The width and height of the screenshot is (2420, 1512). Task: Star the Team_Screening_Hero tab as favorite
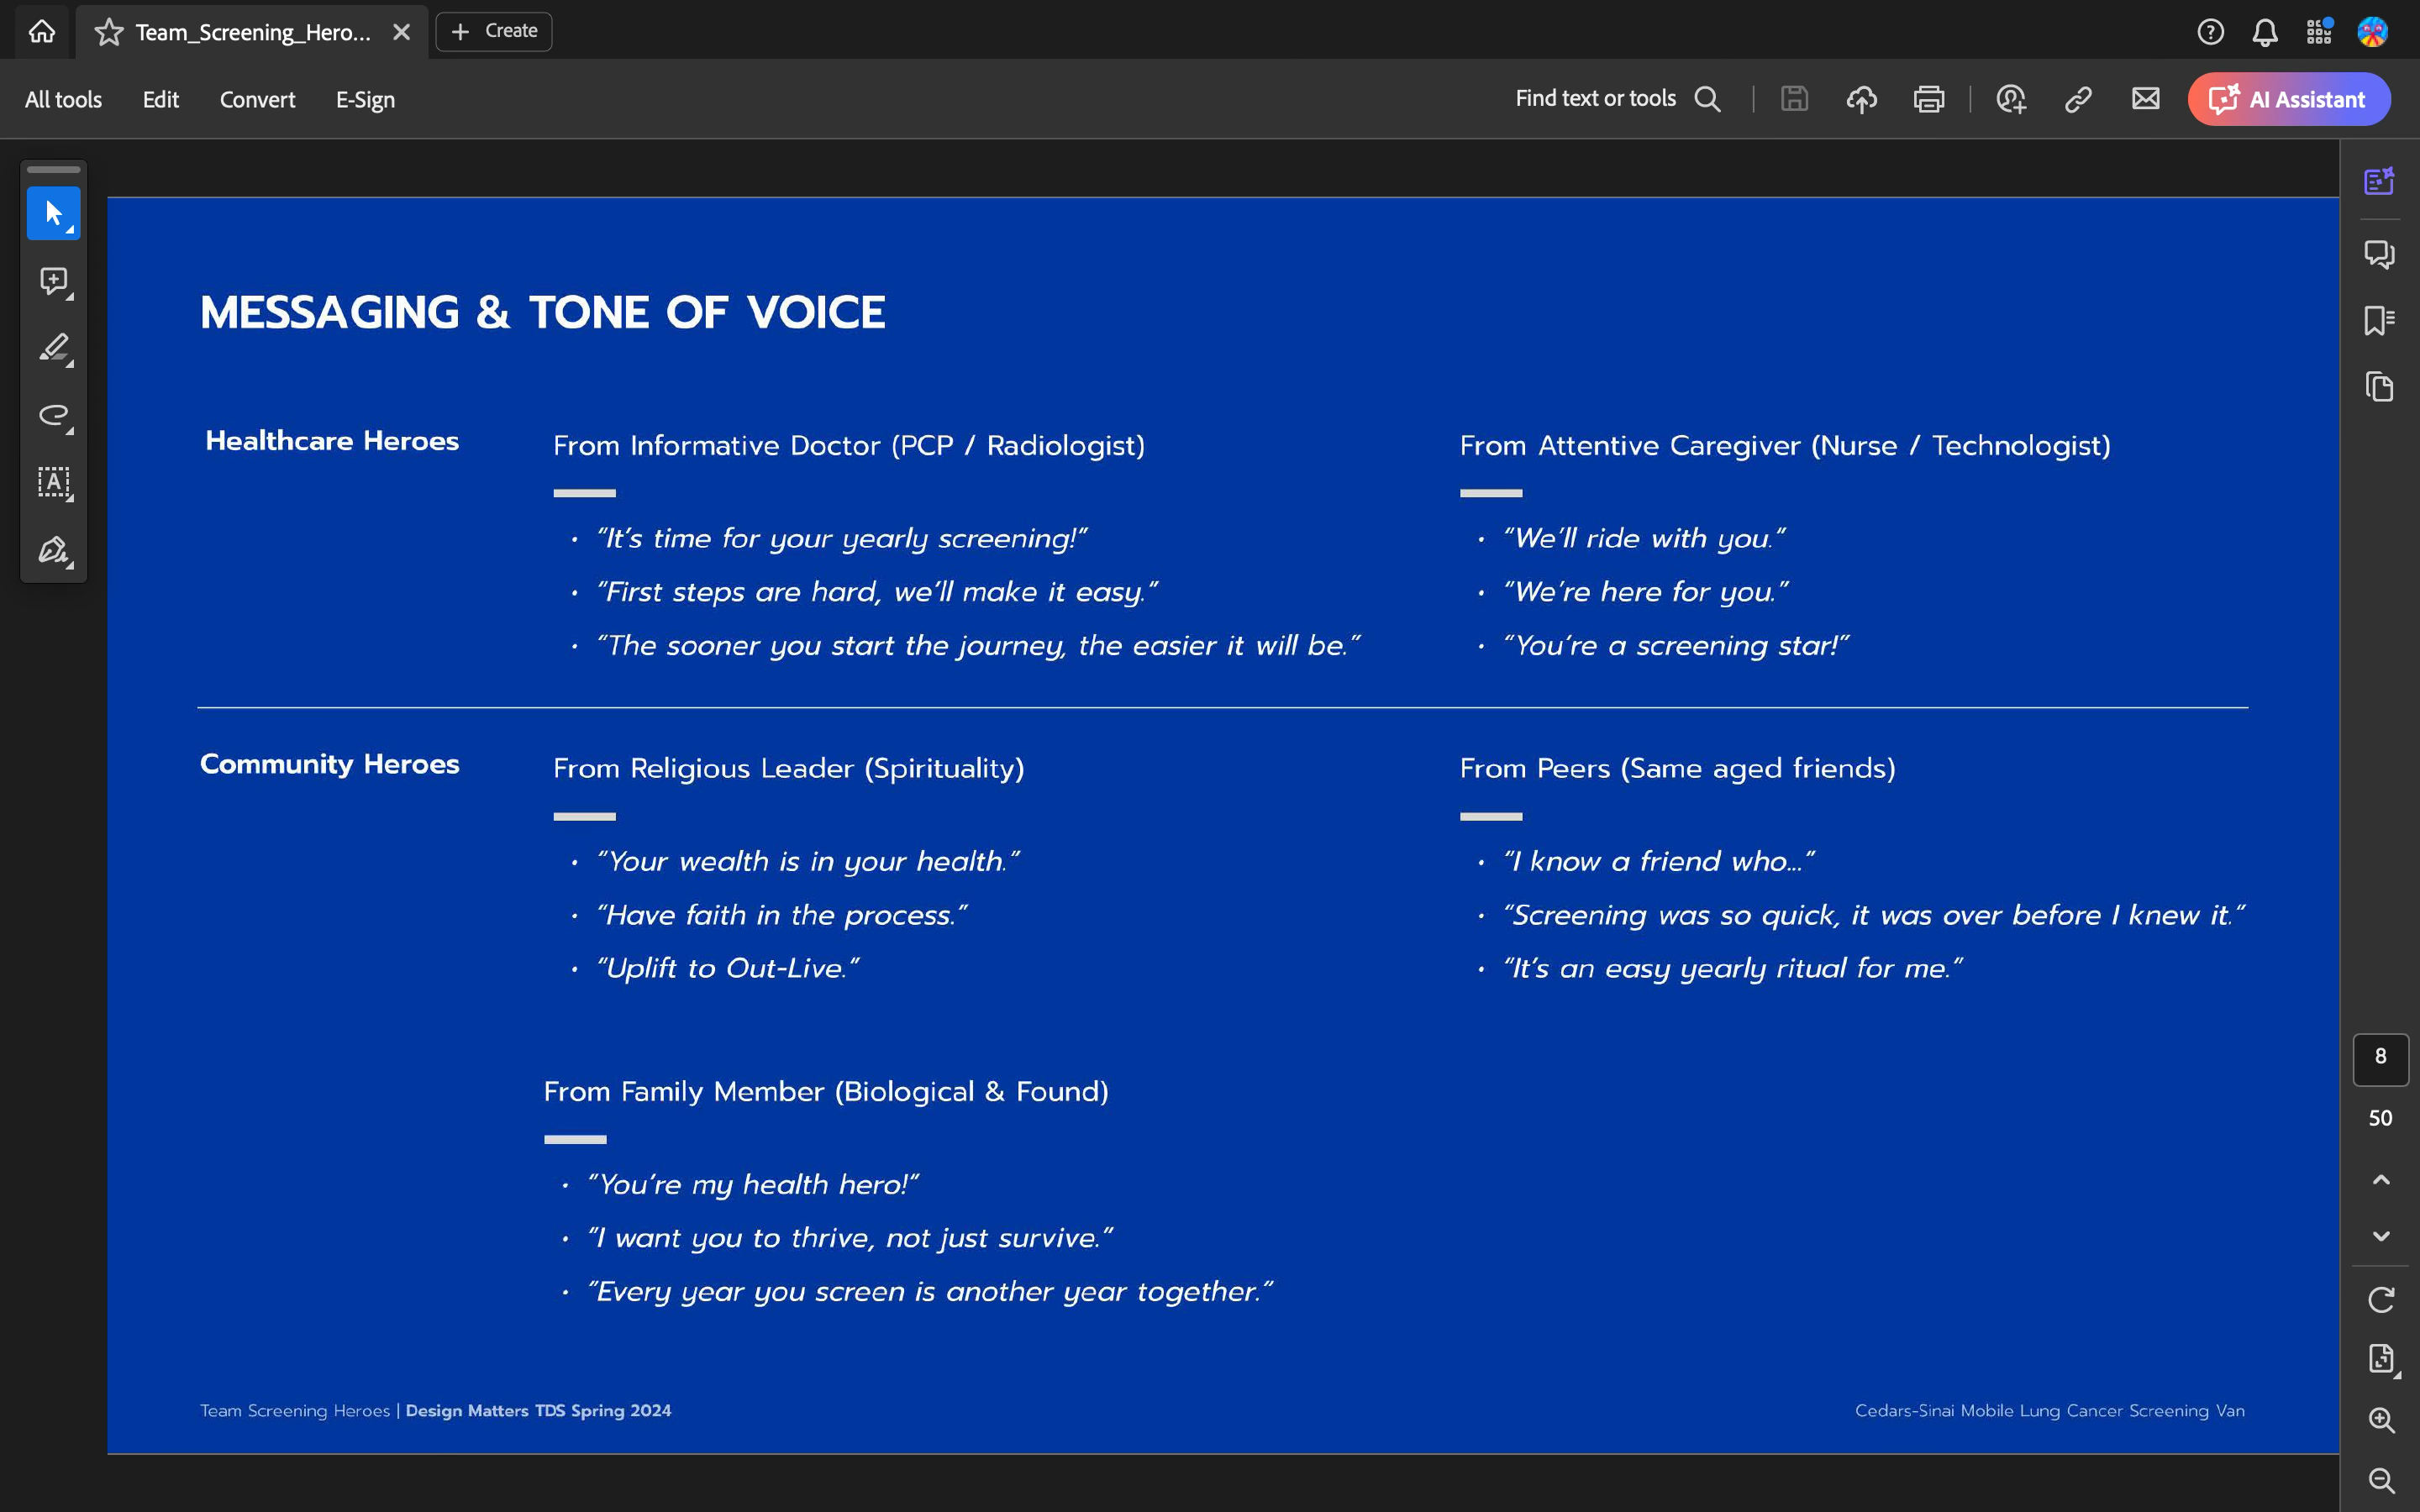109,32
